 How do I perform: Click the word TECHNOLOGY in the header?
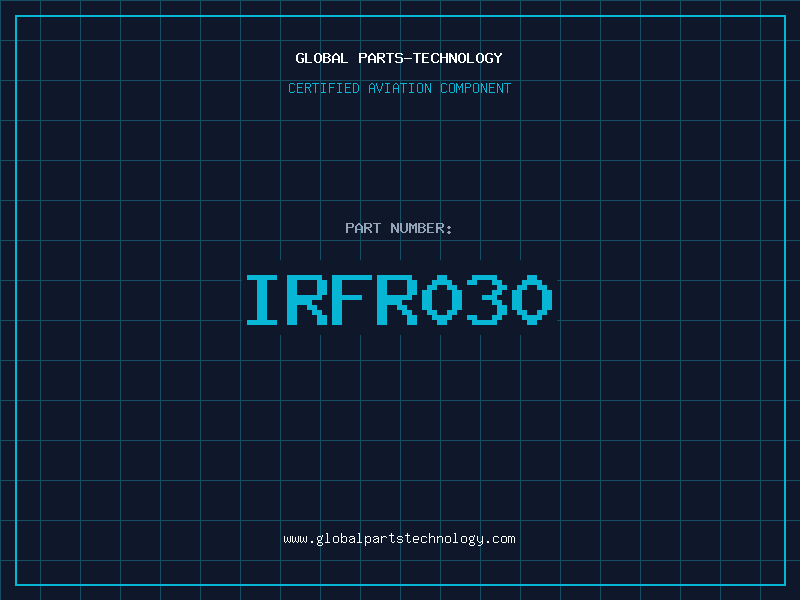point(460,58)
